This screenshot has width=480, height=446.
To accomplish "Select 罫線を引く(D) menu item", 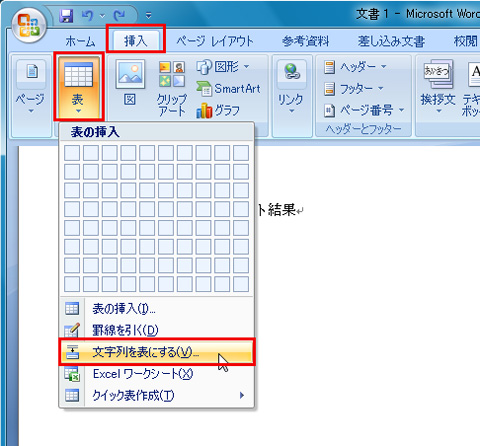I will coord(156,330).
